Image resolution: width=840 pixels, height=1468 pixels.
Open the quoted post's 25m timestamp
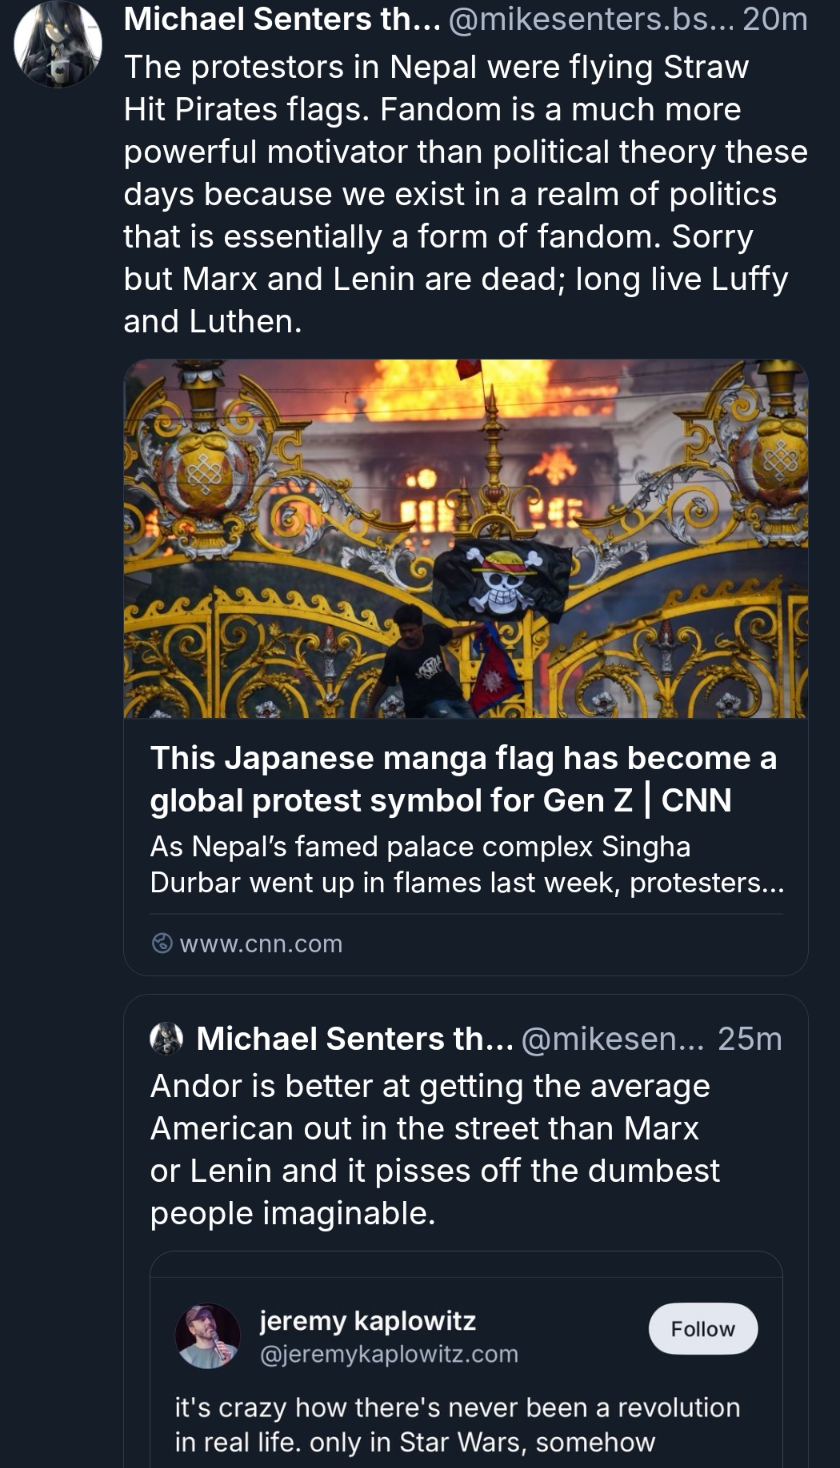point(749,1039)
